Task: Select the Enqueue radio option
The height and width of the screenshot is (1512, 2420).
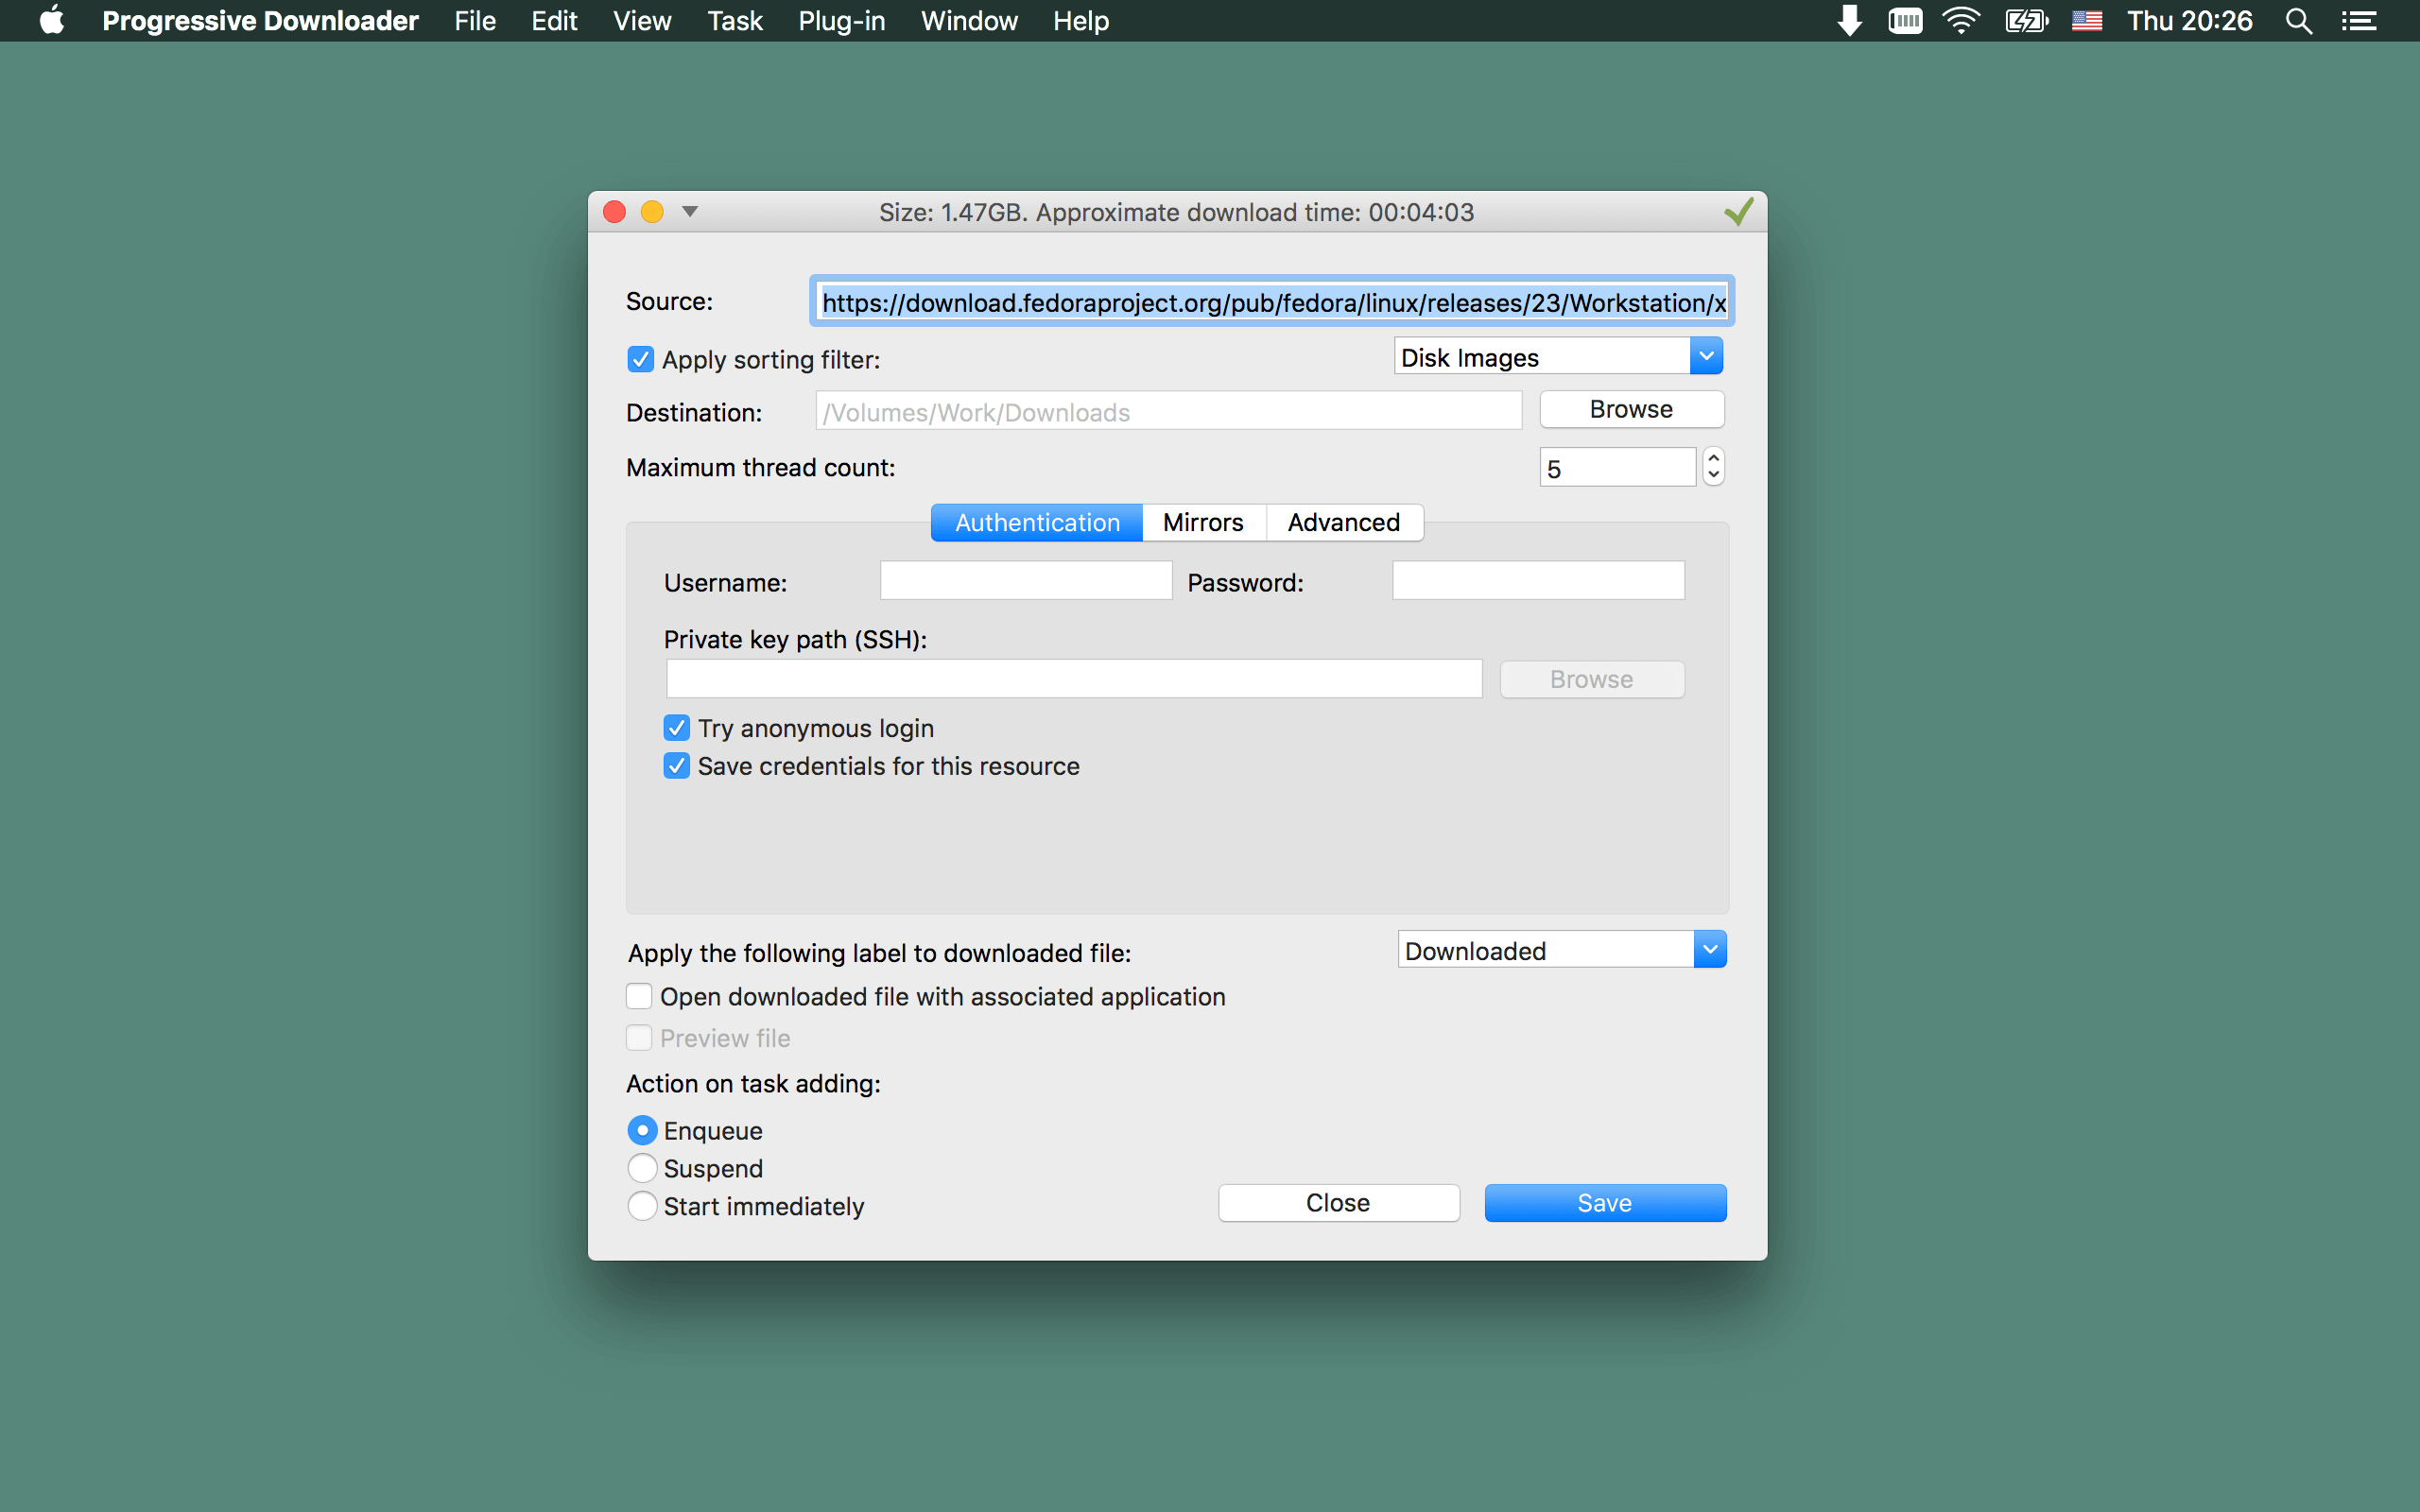Action: [642, 1130]
